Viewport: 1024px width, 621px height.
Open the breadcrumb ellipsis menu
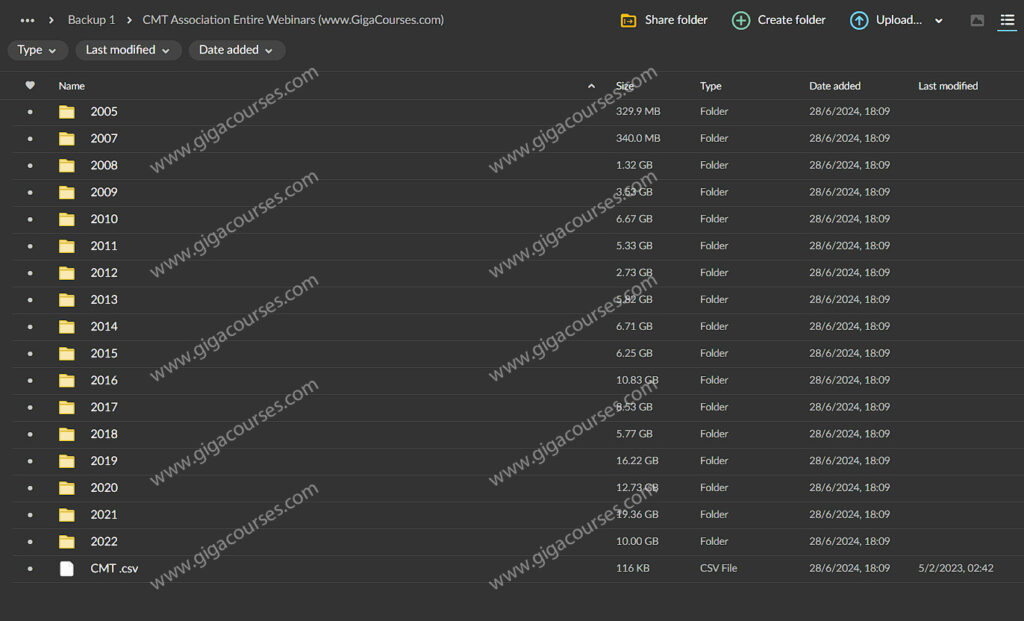27,20
